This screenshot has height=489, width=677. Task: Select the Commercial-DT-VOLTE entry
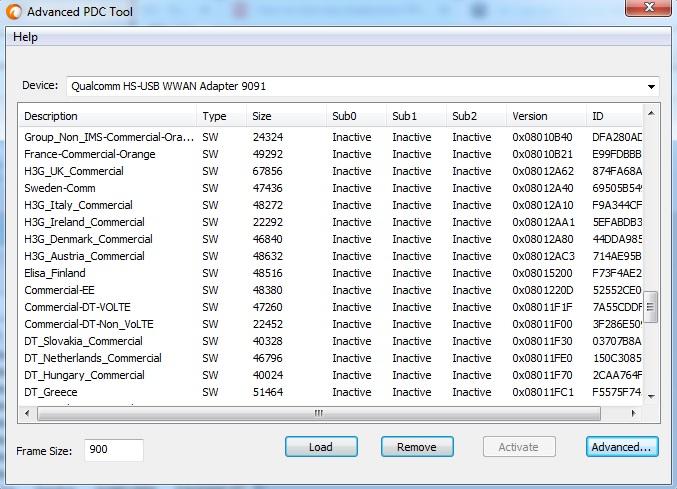[x=77, y=307]
